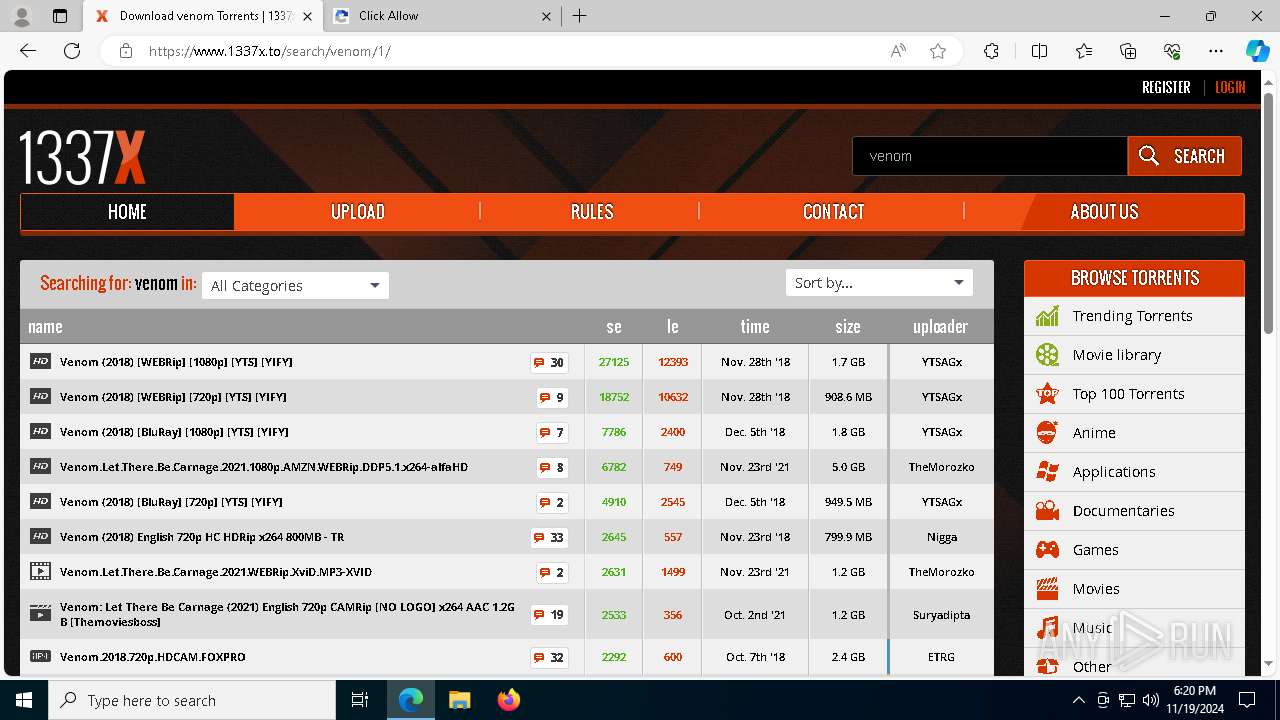
Task: Click the Applications windows icon
Action: [x=1047, y=472]
